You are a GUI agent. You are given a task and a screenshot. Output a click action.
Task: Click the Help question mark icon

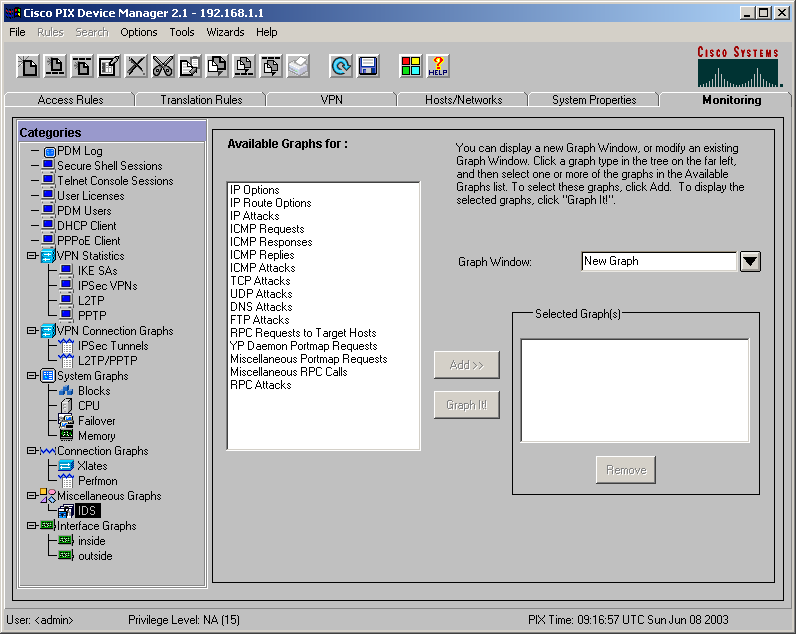[x=438, y=66]
